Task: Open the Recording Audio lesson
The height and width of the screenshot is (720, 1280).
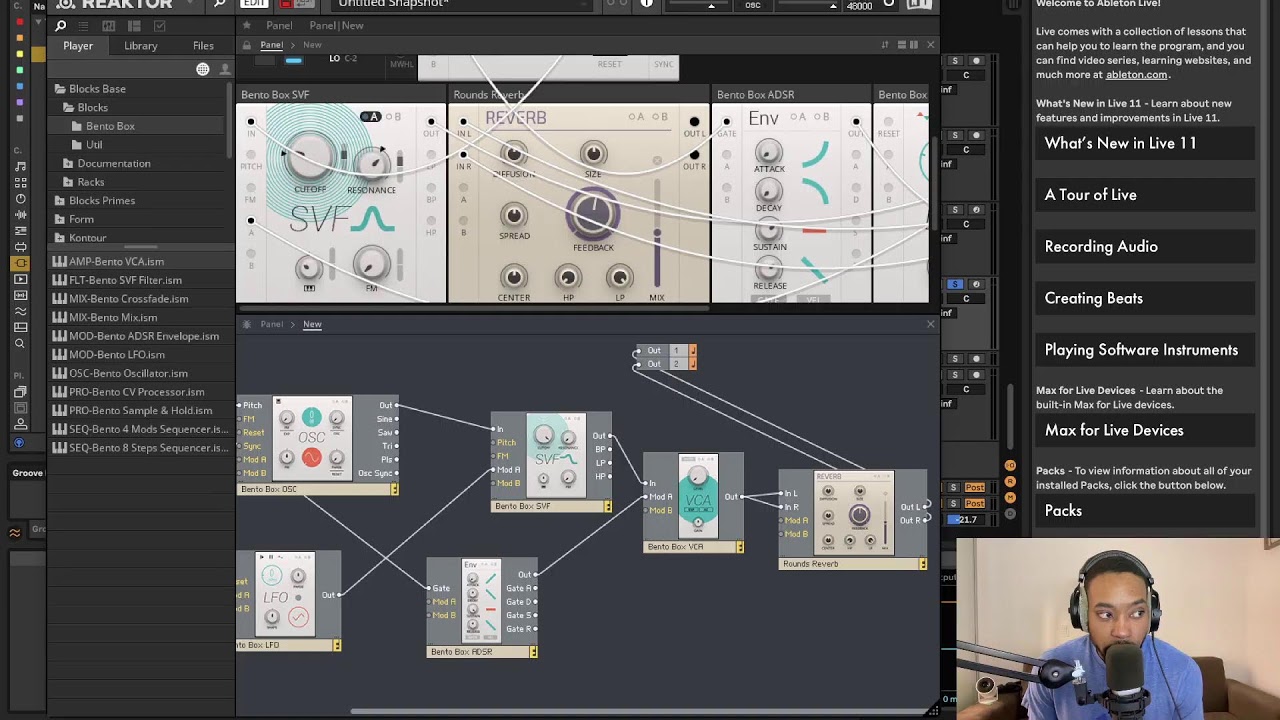Action: click(1145, 247)
